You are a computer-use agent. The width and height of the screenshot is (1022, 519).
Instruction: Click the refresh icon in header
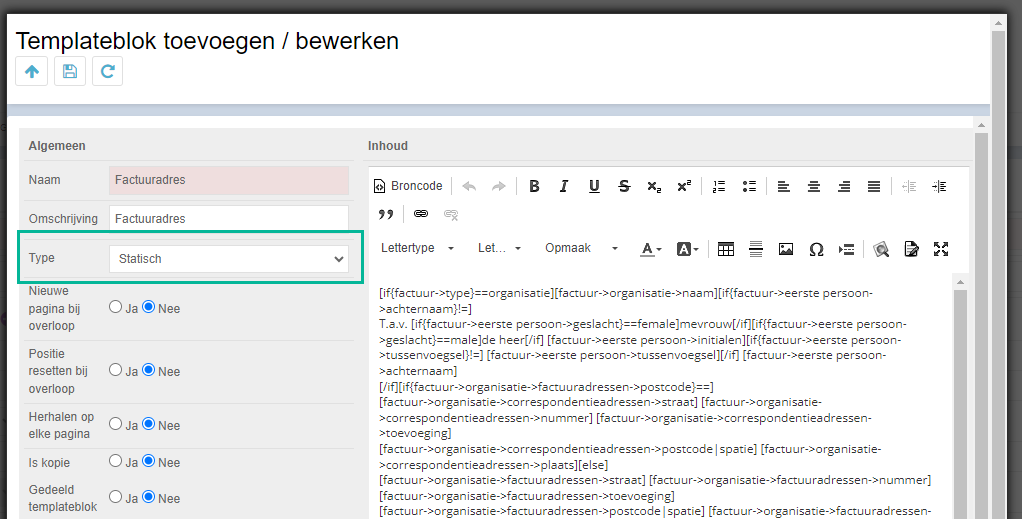108,71
